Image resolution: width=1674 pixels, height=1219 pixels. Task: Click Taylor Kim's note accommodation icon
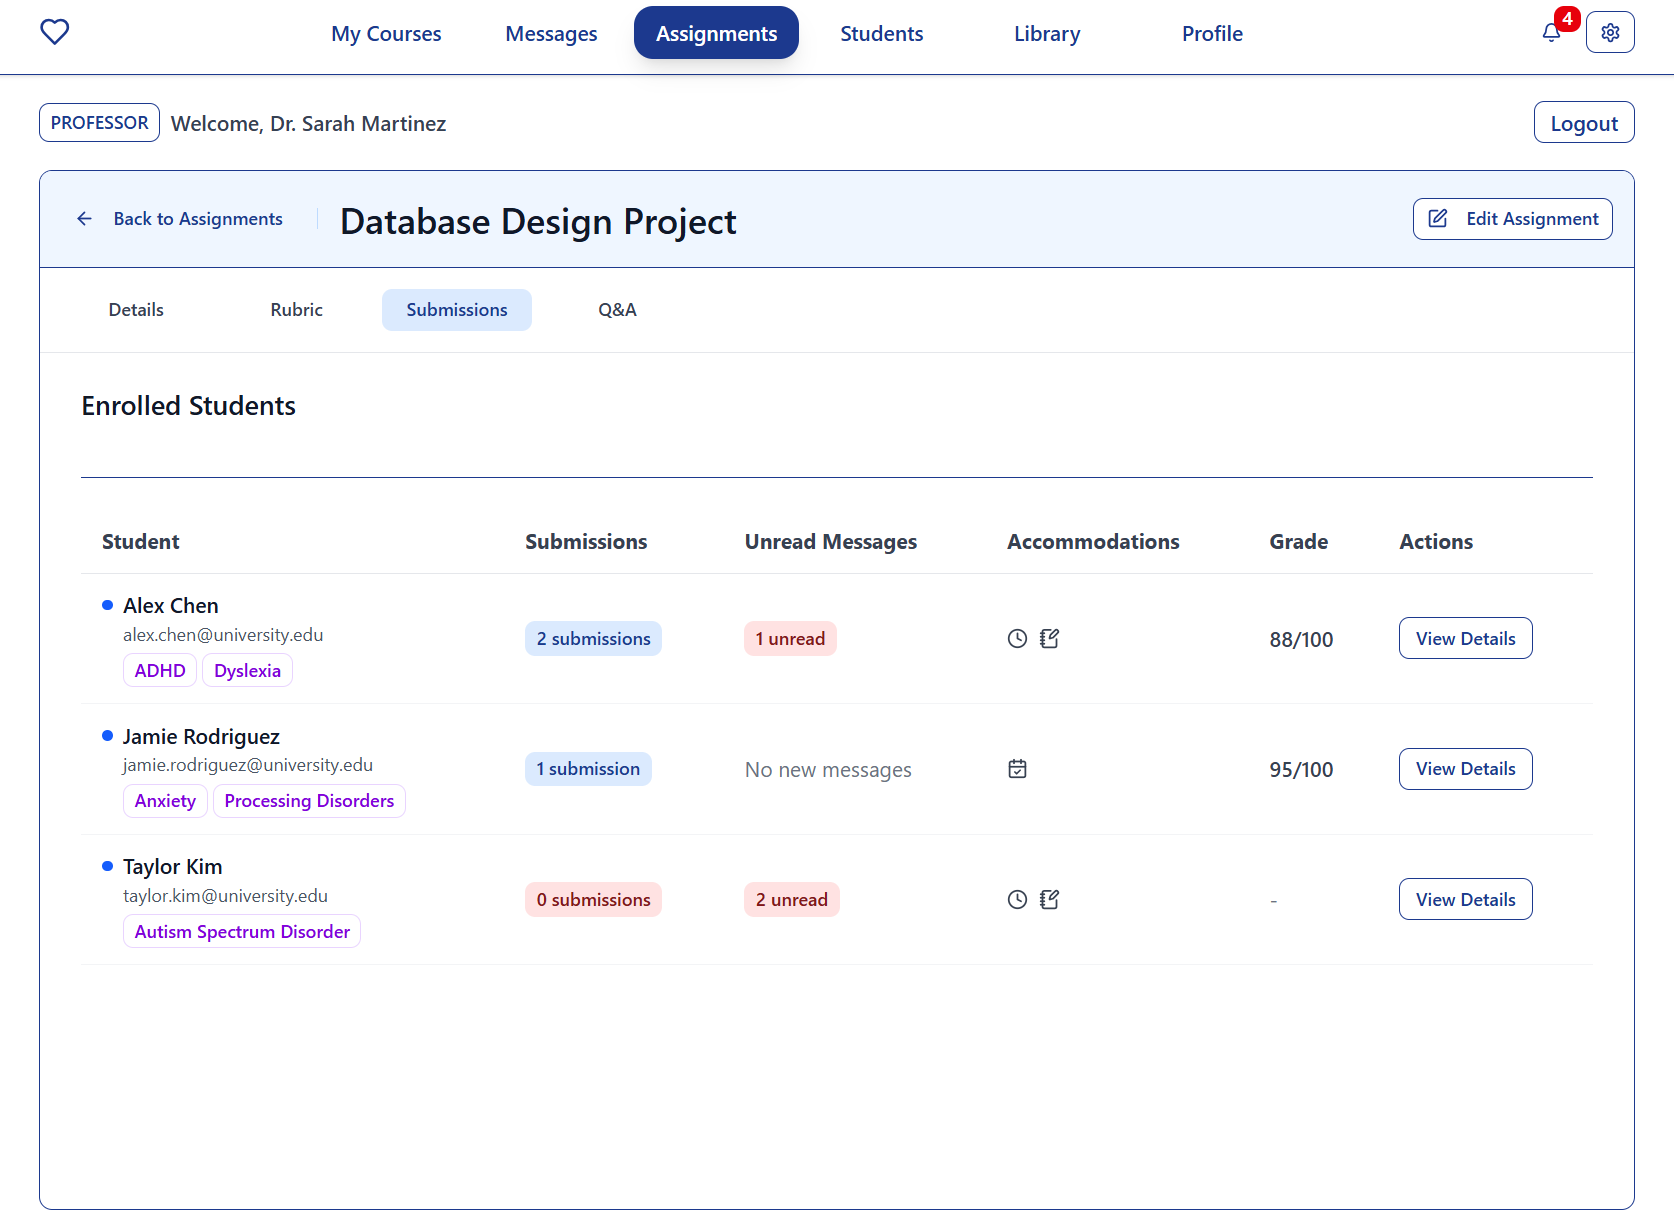(x=1049, y=900)
